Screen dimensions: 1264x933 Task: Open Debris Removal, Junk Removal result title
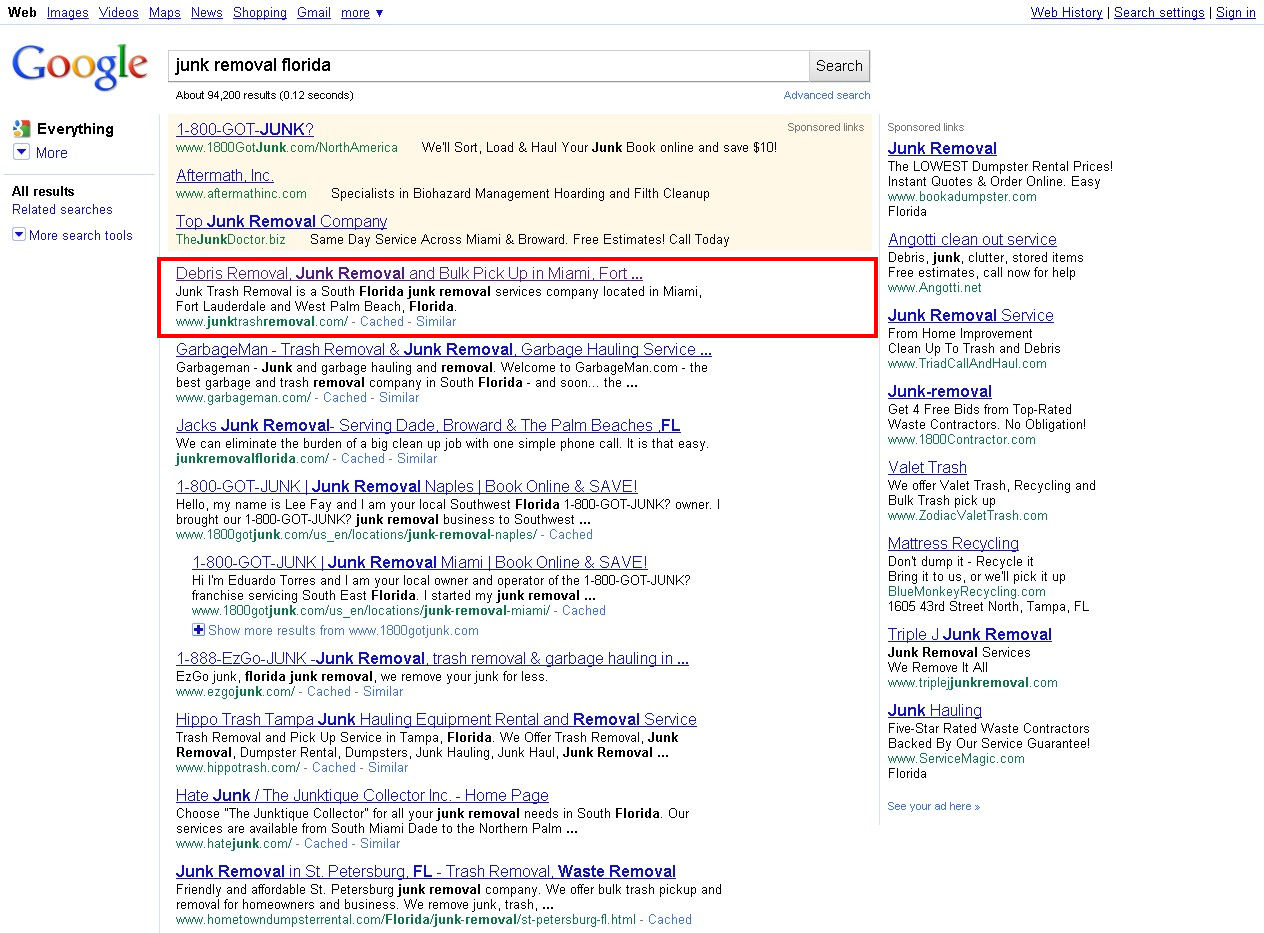coord(409,273)
